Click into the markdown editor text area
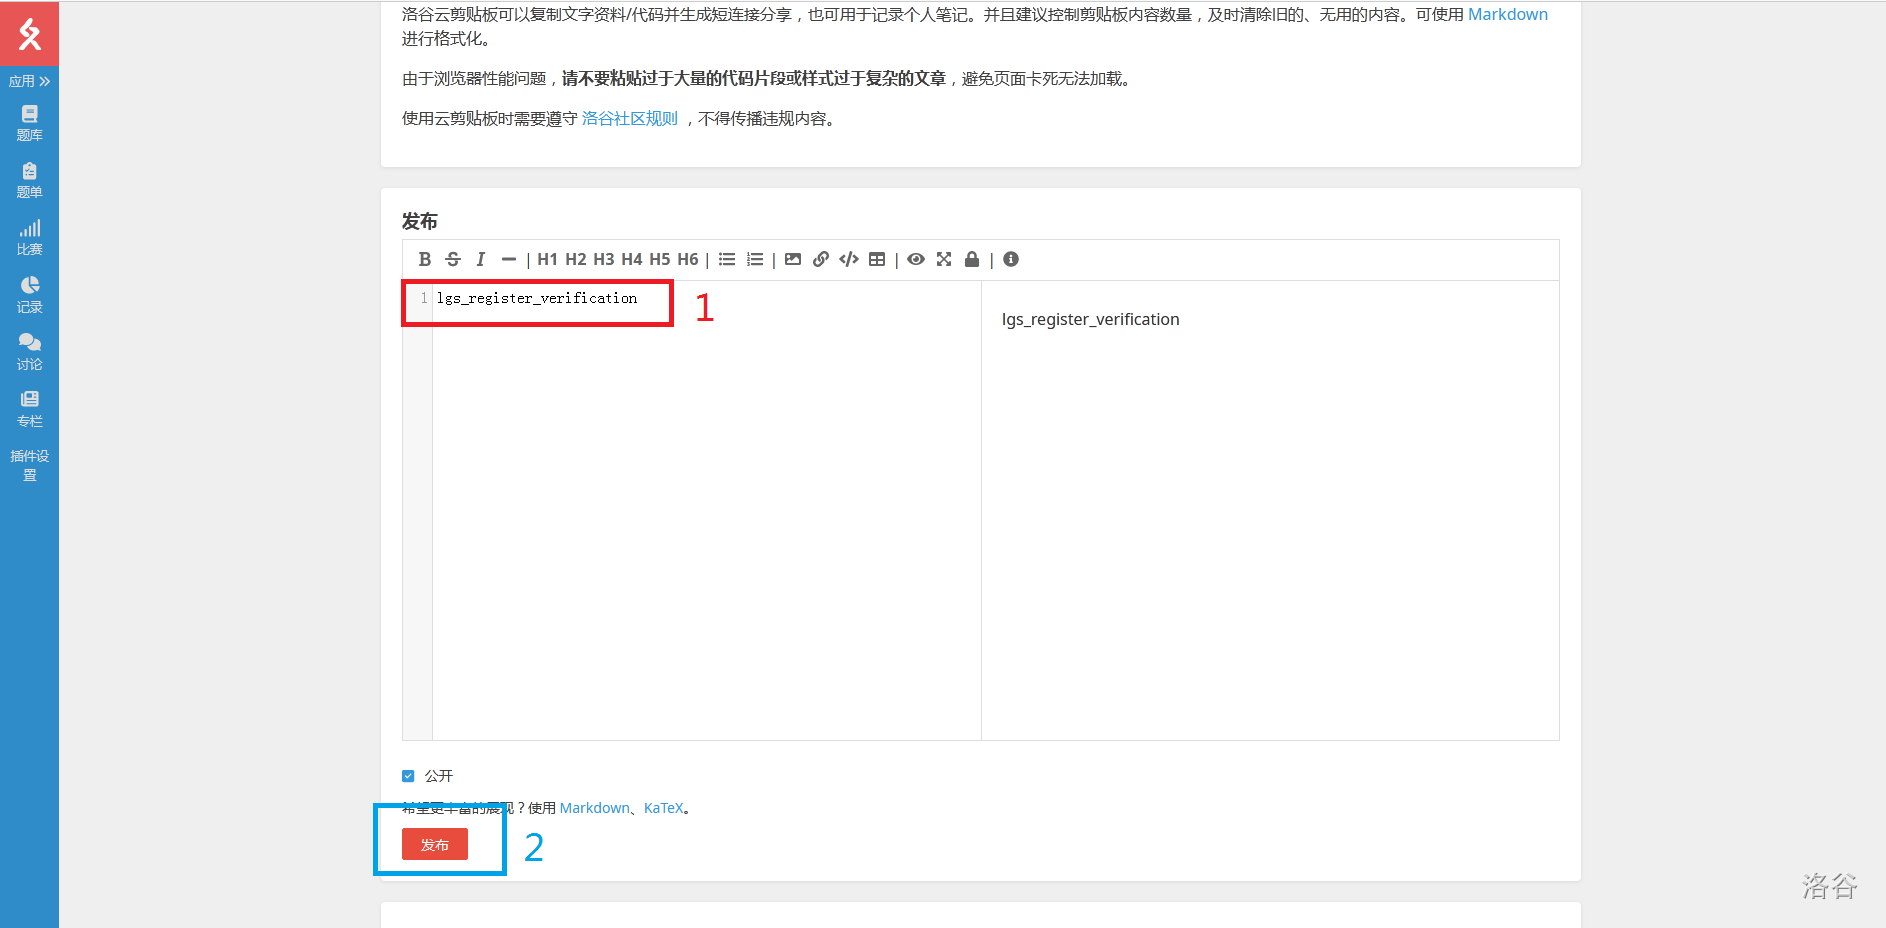Viewport: 1886px width, 928px height. [x=700, y=500]
